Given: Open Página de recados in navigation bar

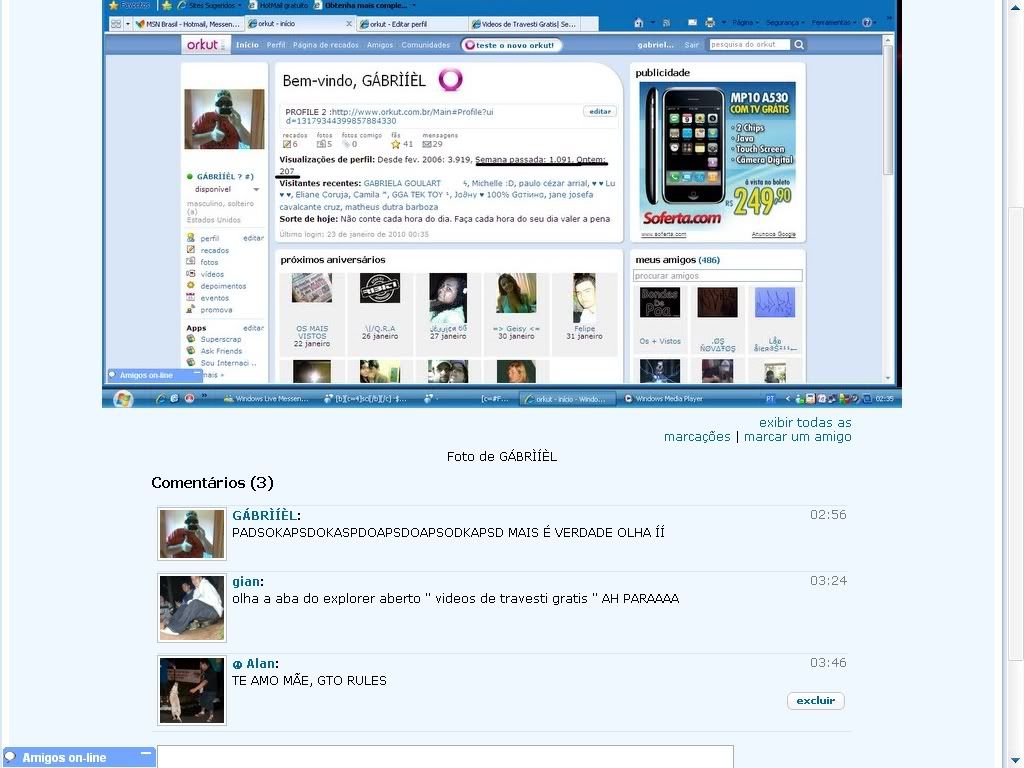Looking at the screenshot, I should point(326,45).
